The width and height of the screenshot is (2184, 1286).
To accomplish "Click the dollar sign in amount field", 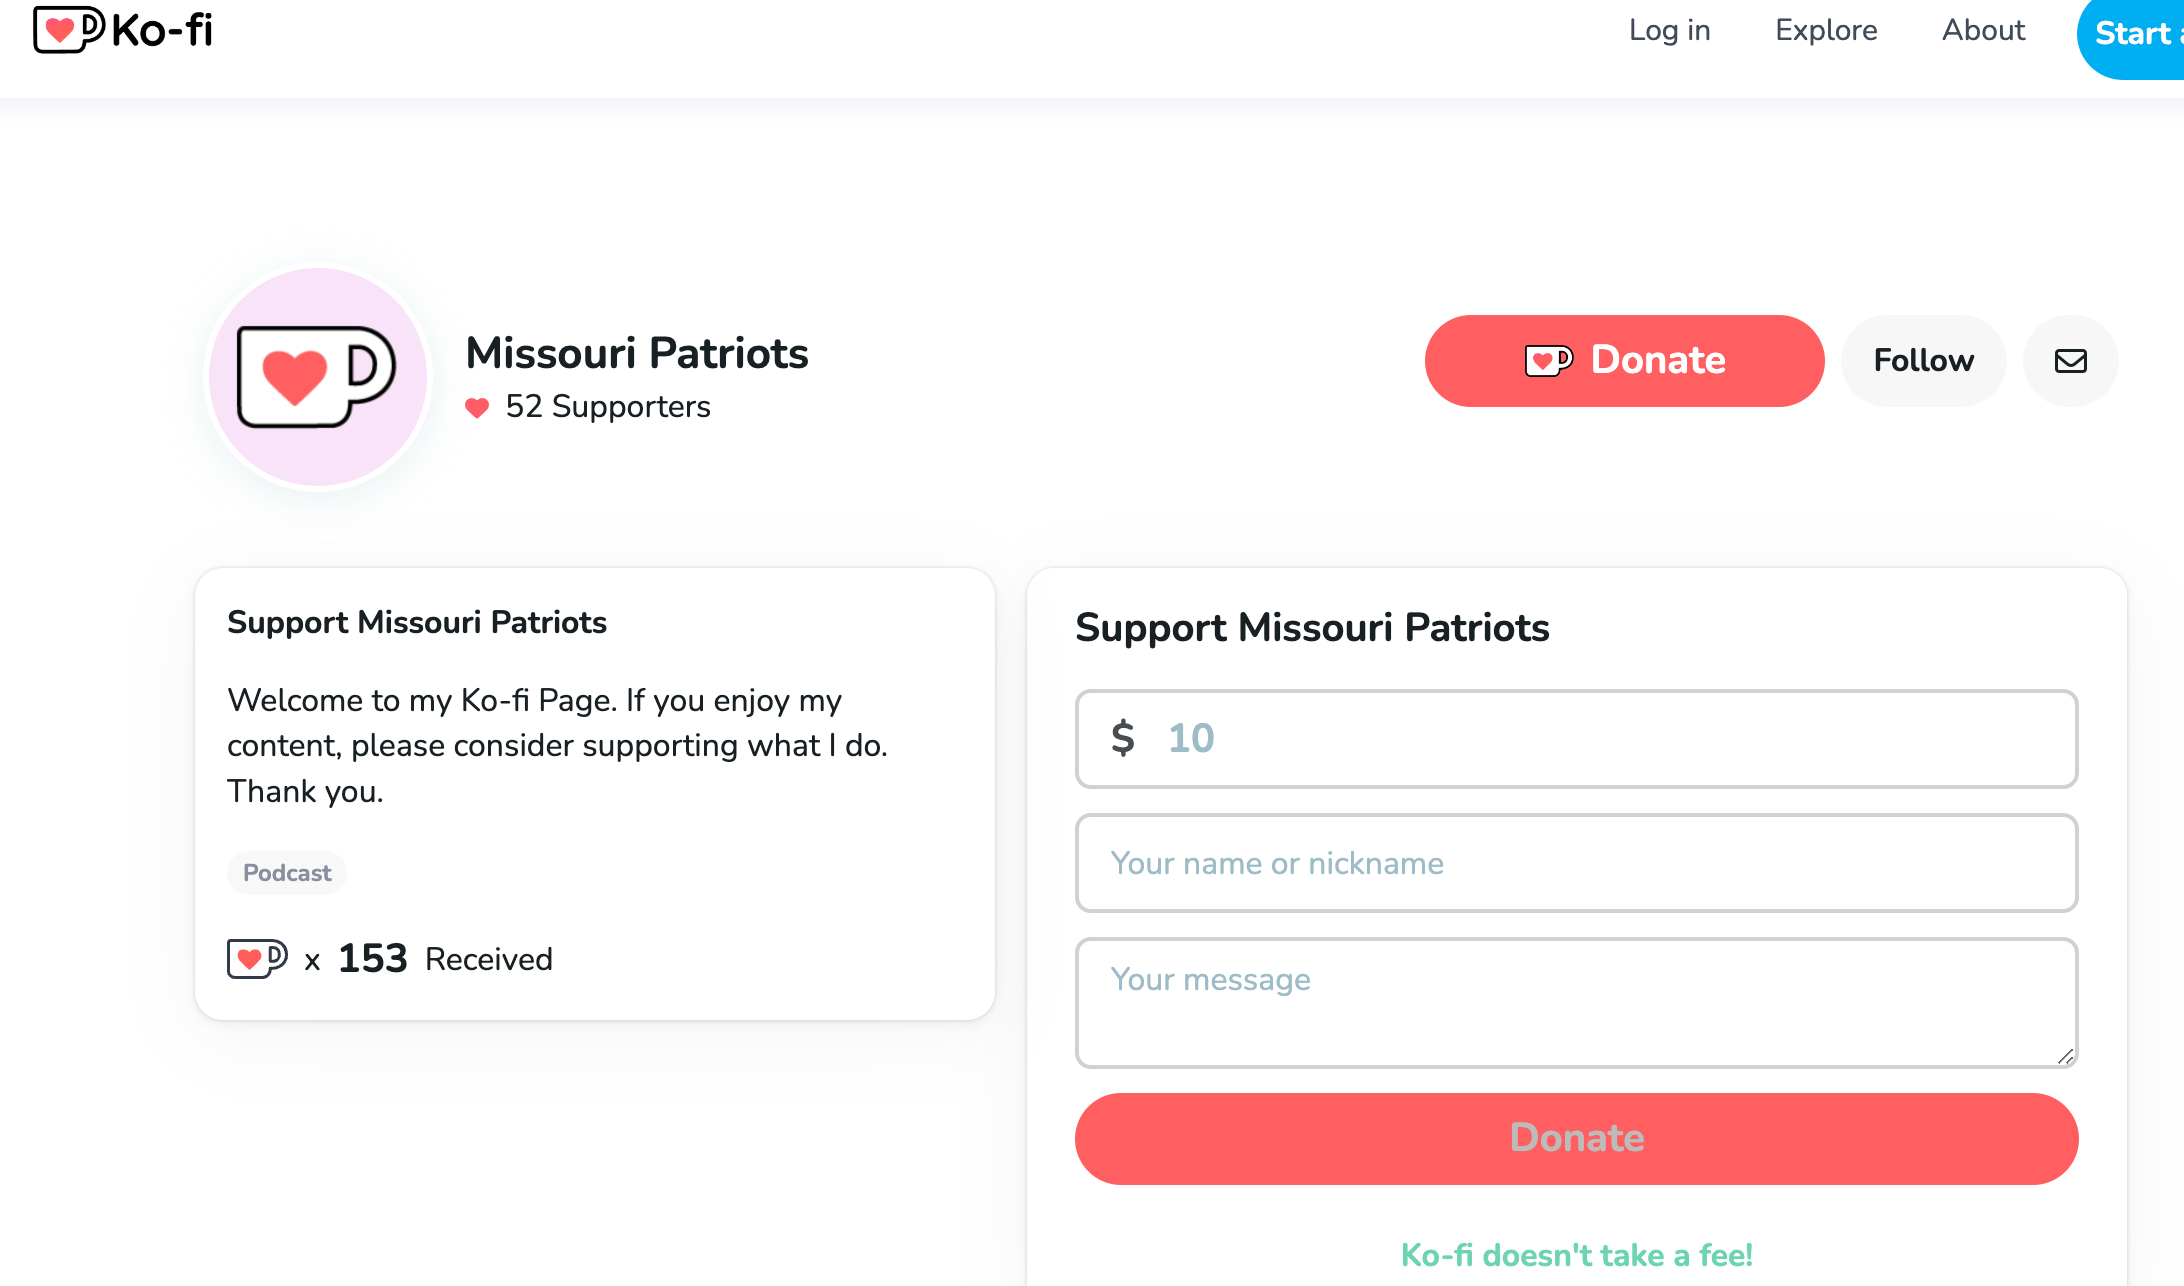I will pyautogui.click(x=1123, y=738).
